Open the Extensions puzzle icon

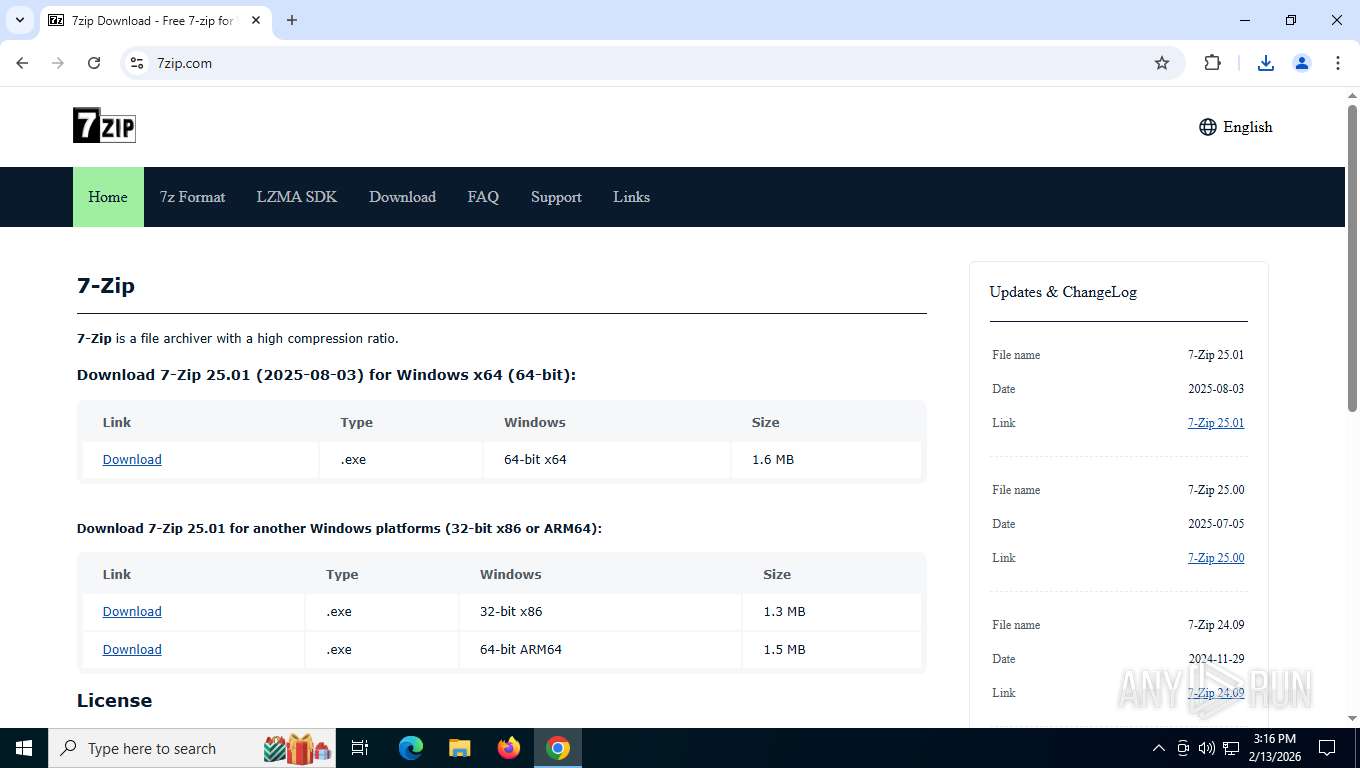pos(1212,63)
